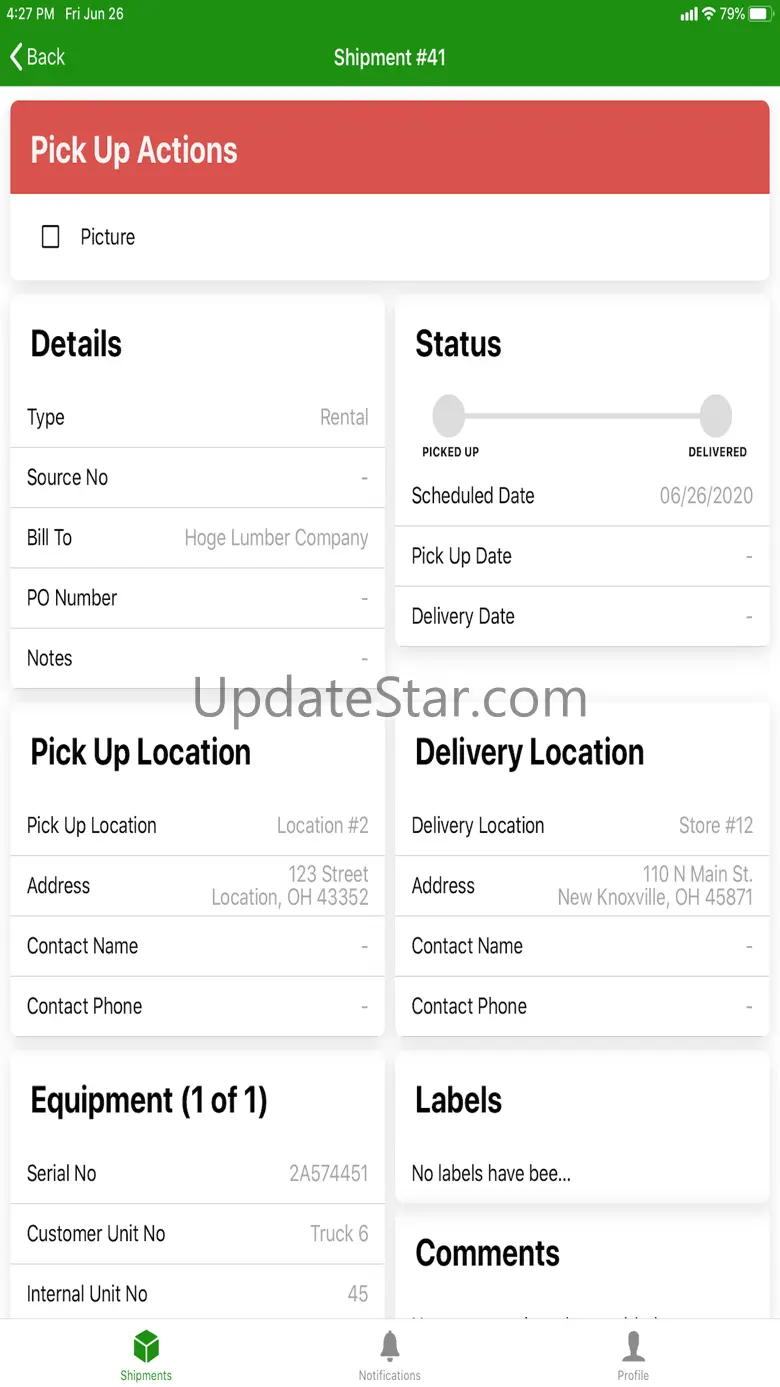Image resolution: width=780 pixels, height=1387 pixels.
Task: Select the Serial No 2A574451 row
Action: [x=197, y=1174]
